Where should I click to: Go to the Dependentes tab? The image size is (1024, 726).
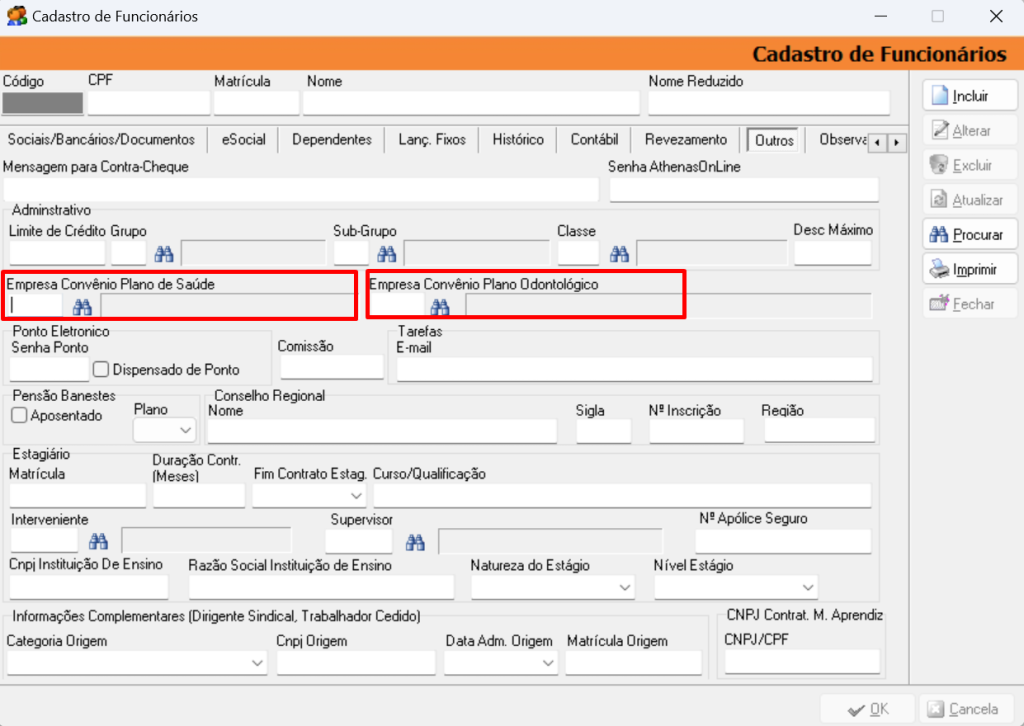332,140
